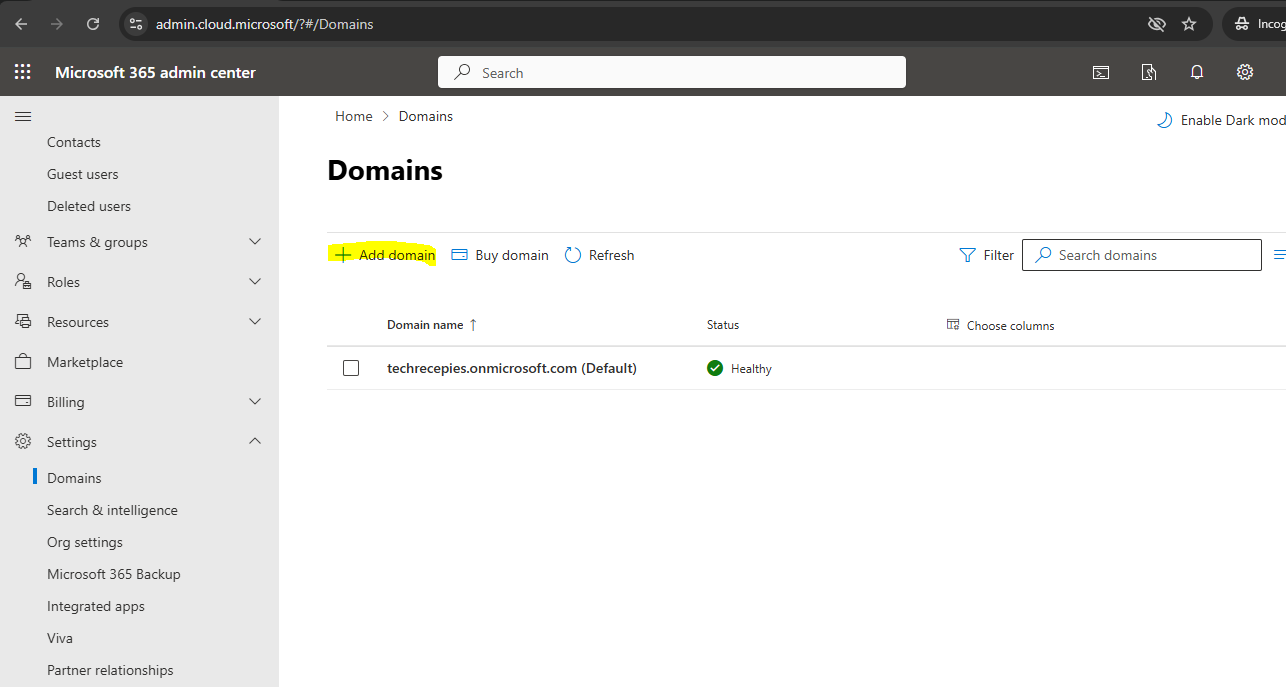Reload the page using browser refresh button
Screen dimensions: 1286x687
(x=93, y=24)
